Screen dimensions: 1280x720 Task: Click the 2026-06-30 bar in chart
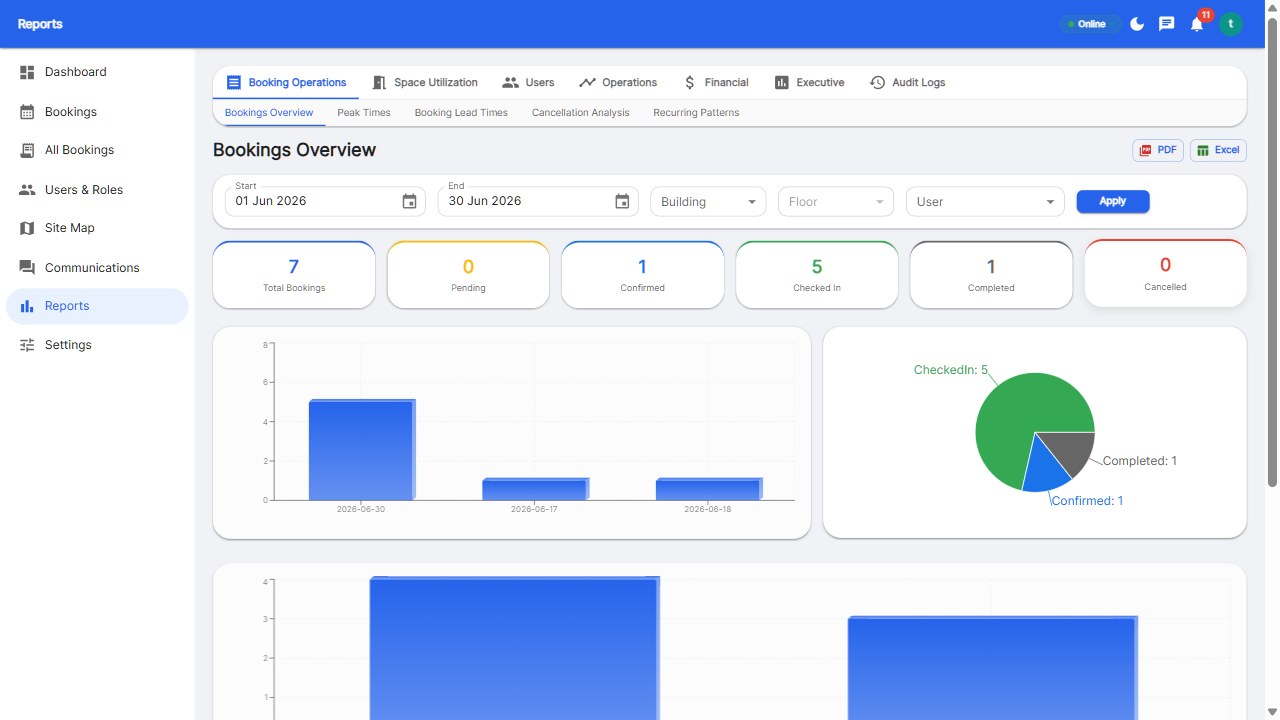point(361,450)
